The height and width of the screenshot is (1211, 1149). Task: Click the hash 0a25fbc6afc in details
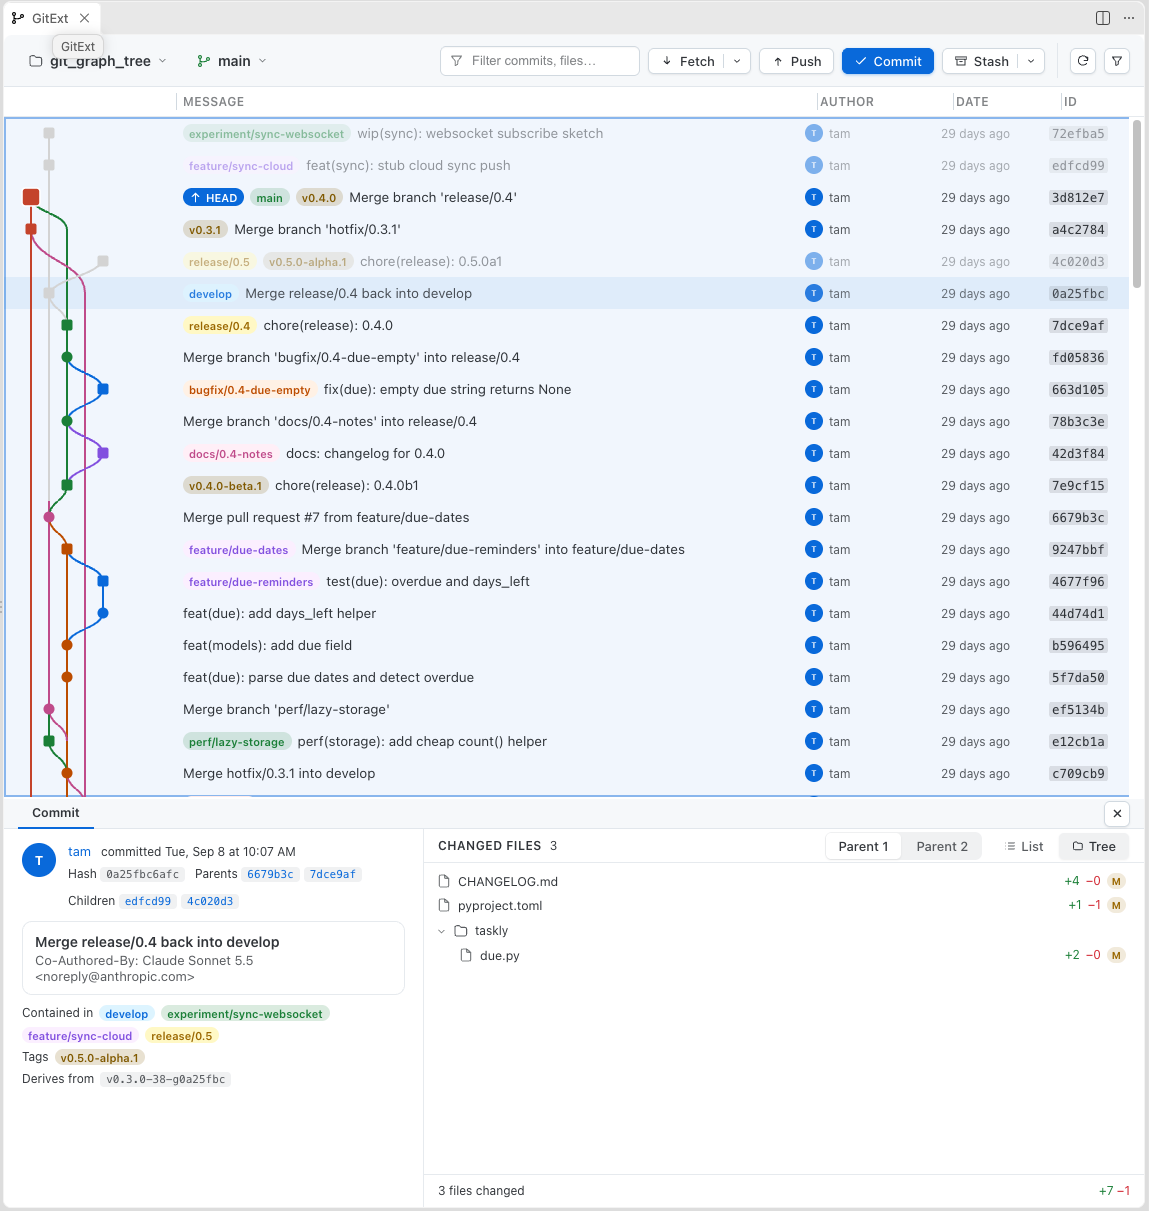[x=143, y=874]
